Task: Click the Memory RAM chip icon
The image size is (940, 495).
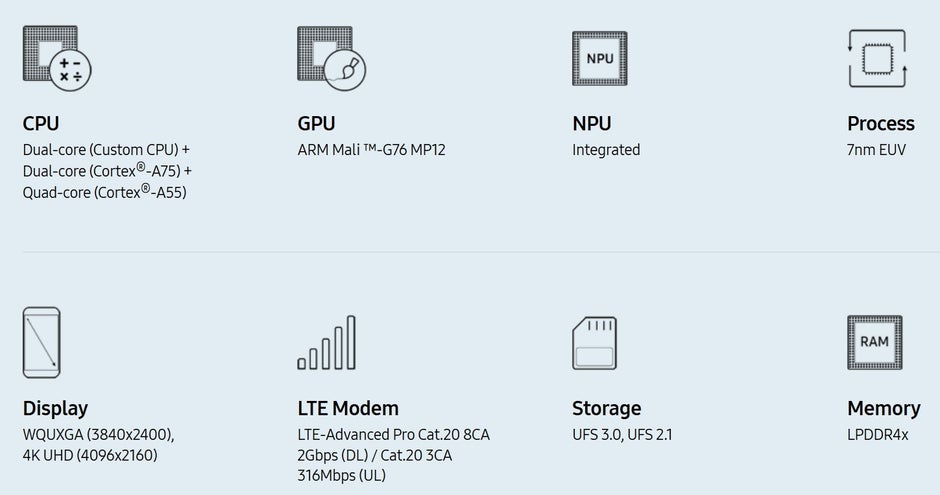Action: coord(874,343)
